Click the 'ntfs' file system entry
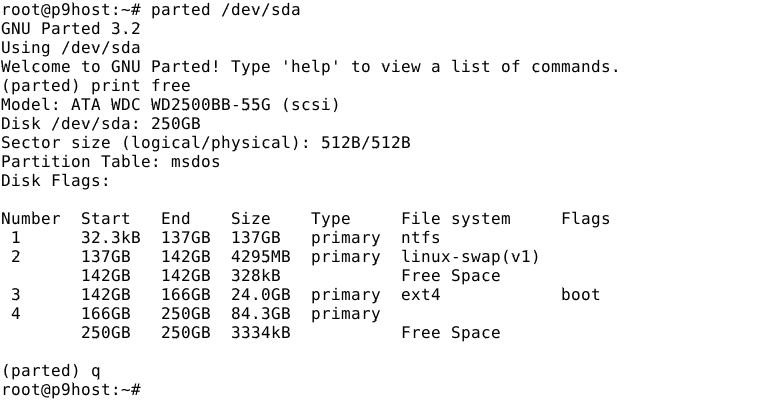Image resolution: width=782 pixels, height=400 pixels. (420, 238)
